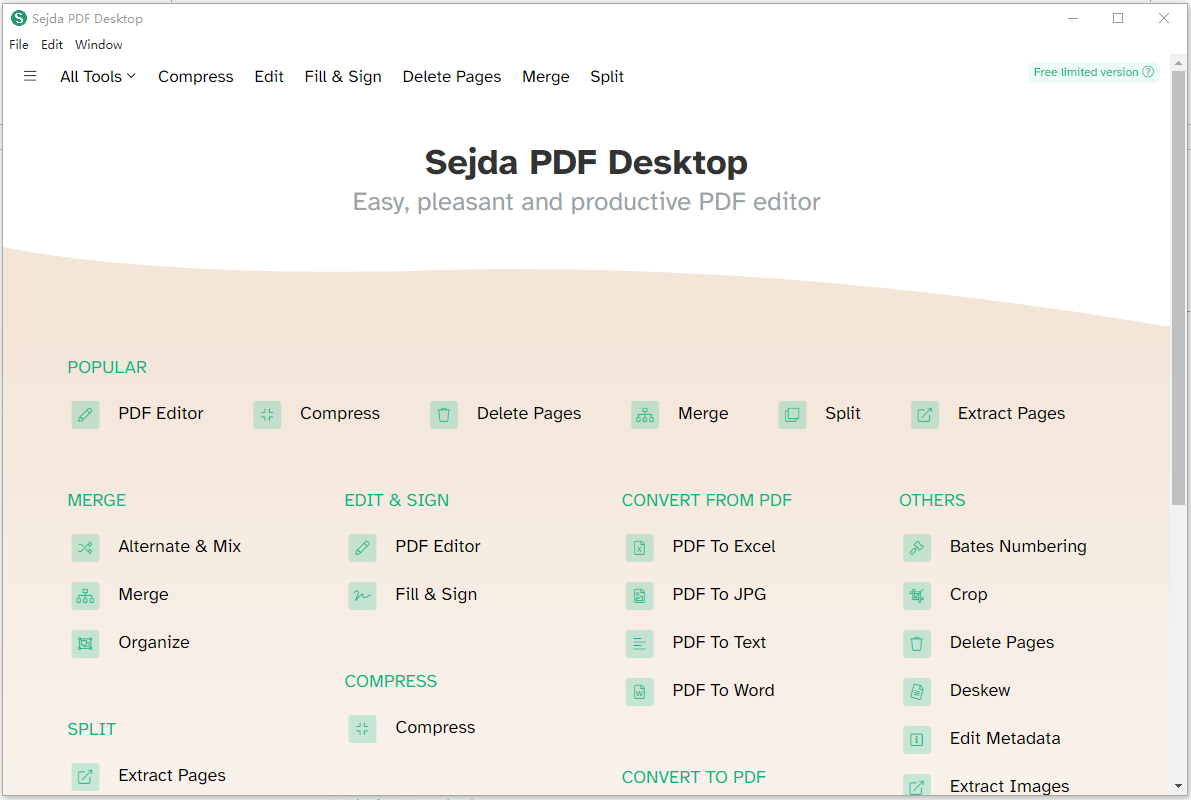Open Alternate & Mix tool link
Screen dimensions: 1191x800
179,546
